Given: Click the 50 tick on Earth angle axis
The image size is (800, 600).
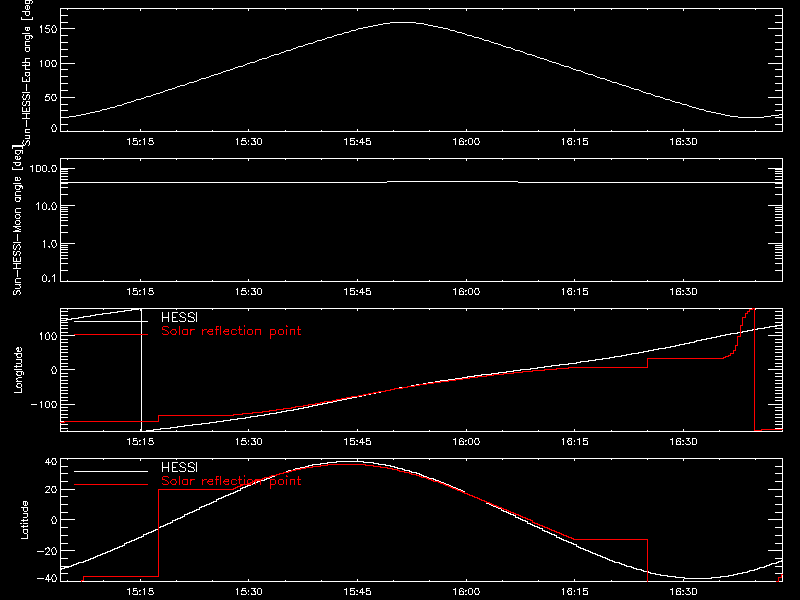Looking at the screenshot, I should pyautogui.click(x=51, y=97).
